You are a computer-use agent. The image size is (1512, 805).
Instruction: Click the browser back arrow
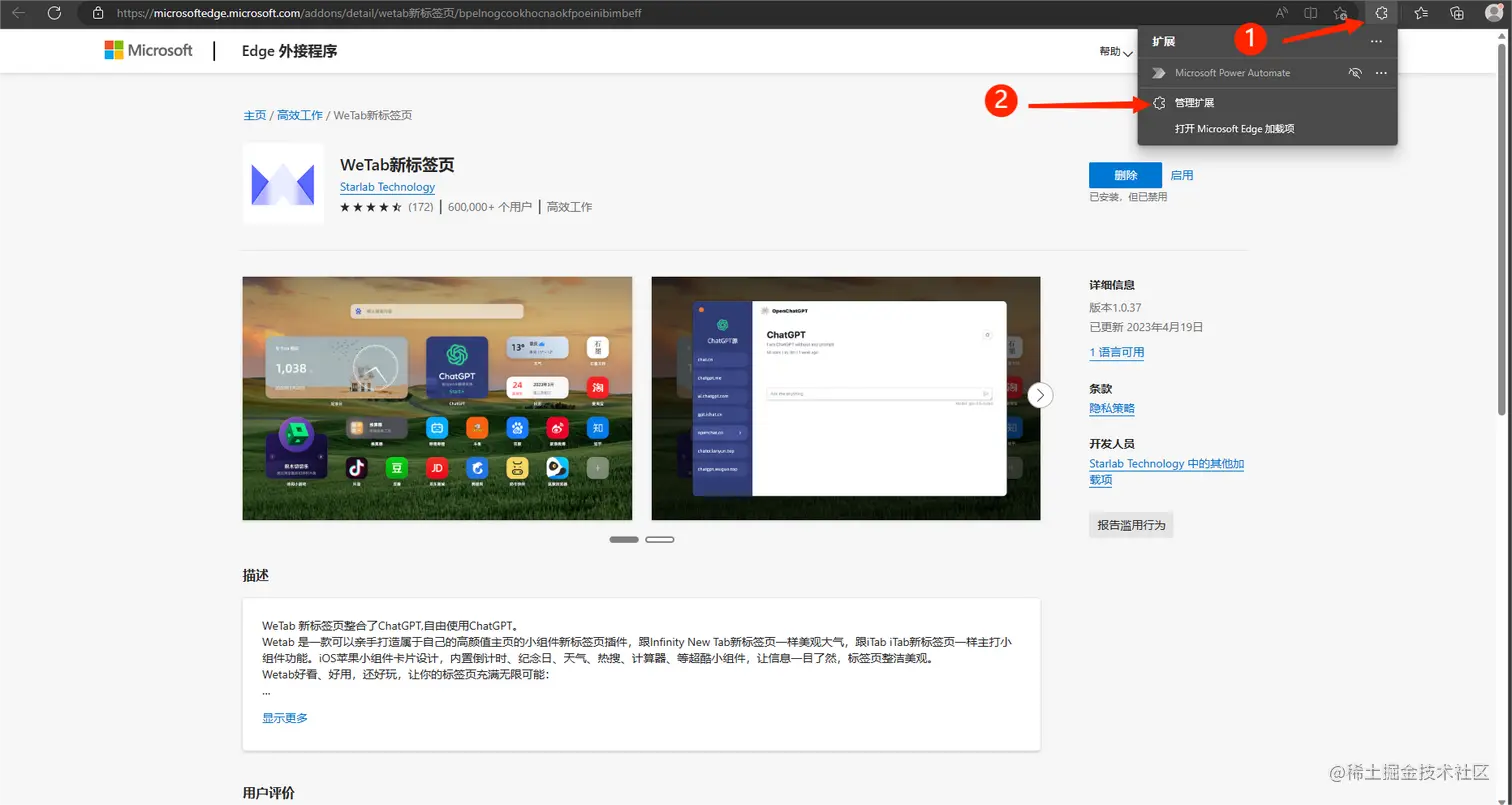tap(18, 13)
